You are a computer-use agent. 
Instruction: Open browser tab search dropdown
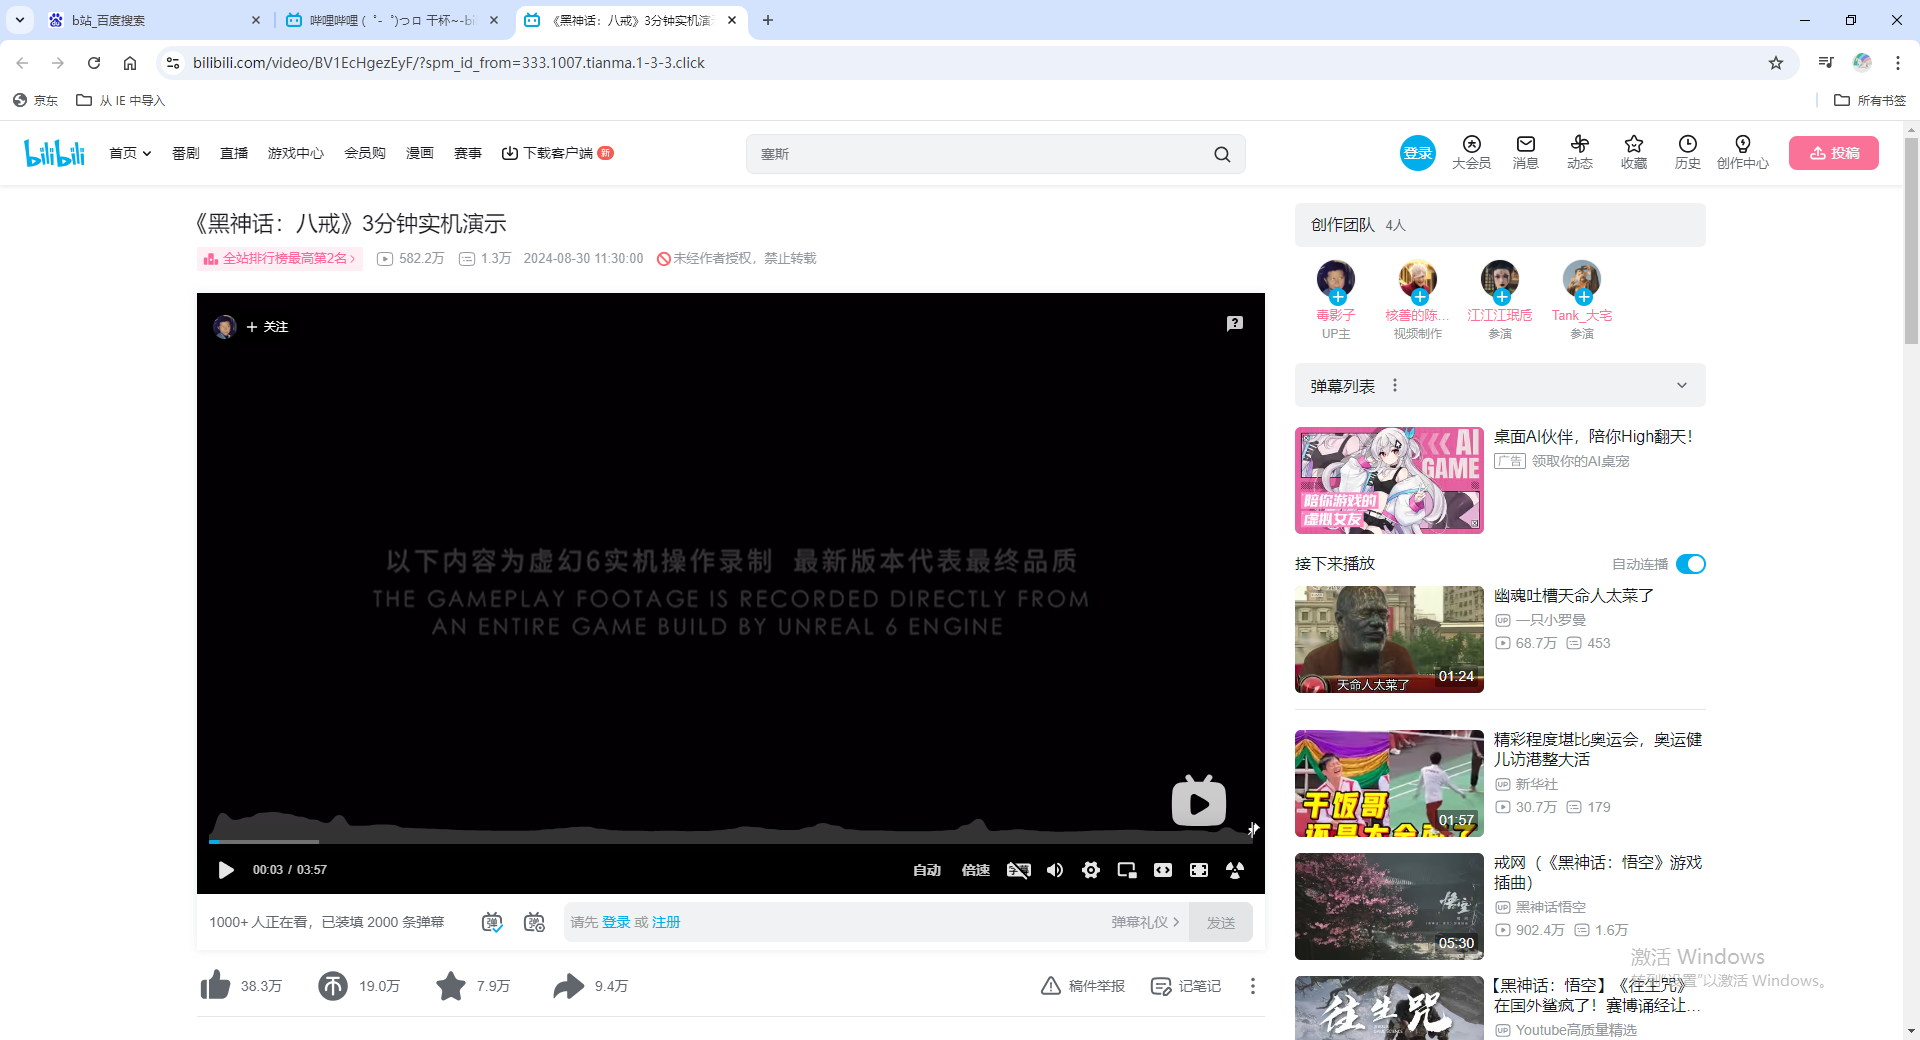point(20,20)
